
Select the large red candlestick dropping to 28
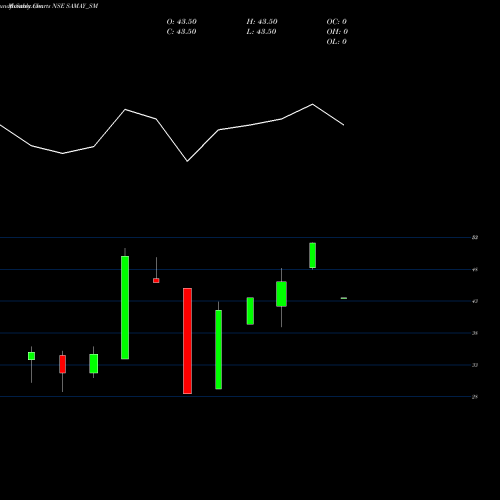(187, 341)
